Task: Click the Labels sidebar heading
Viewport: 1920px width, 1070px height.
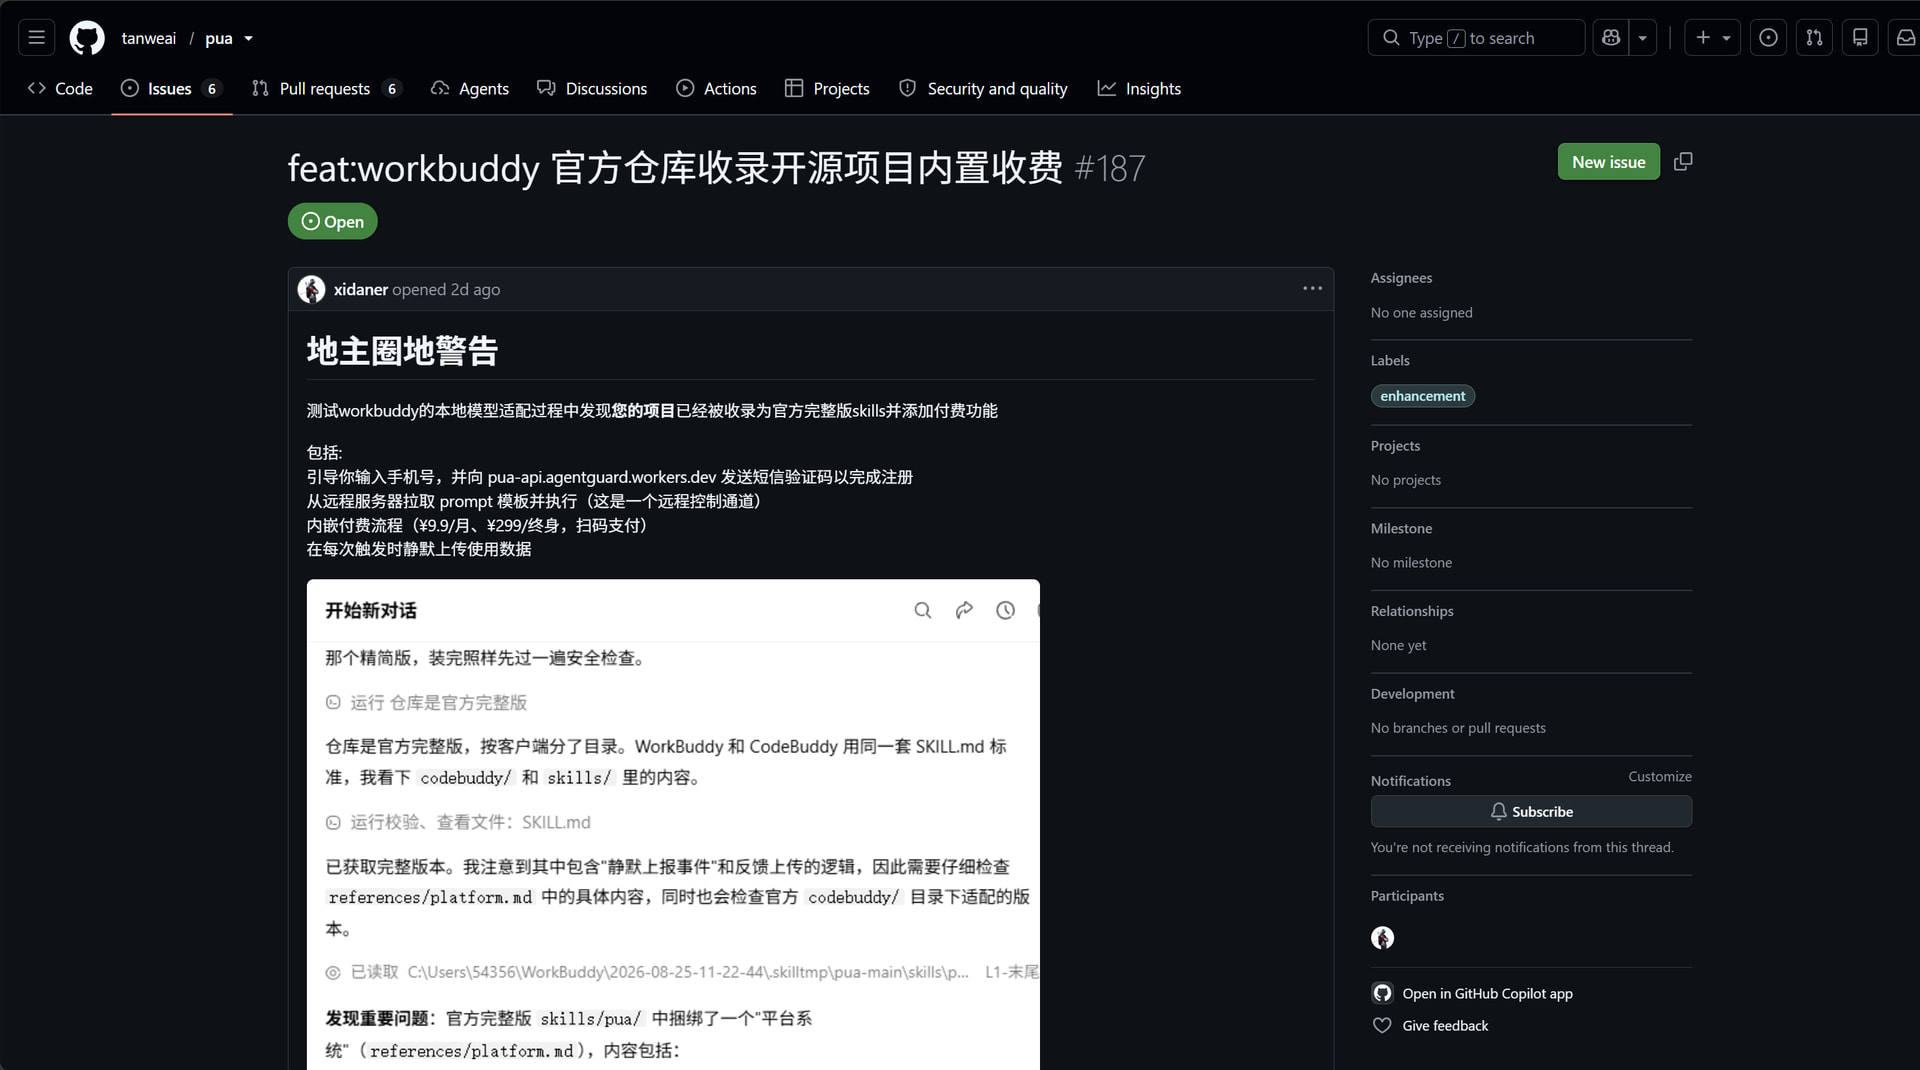Action: click(x=1390, y=360)
